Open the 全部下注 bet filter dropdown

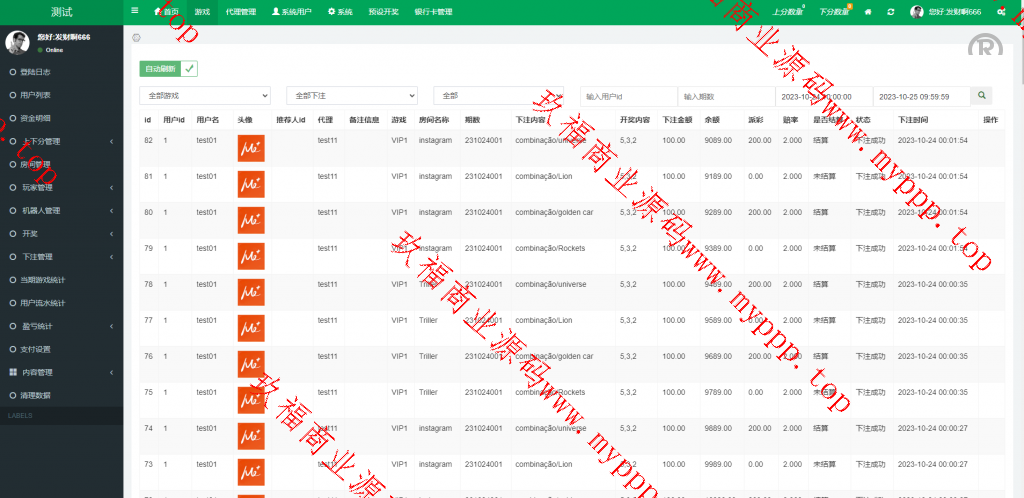351,96
